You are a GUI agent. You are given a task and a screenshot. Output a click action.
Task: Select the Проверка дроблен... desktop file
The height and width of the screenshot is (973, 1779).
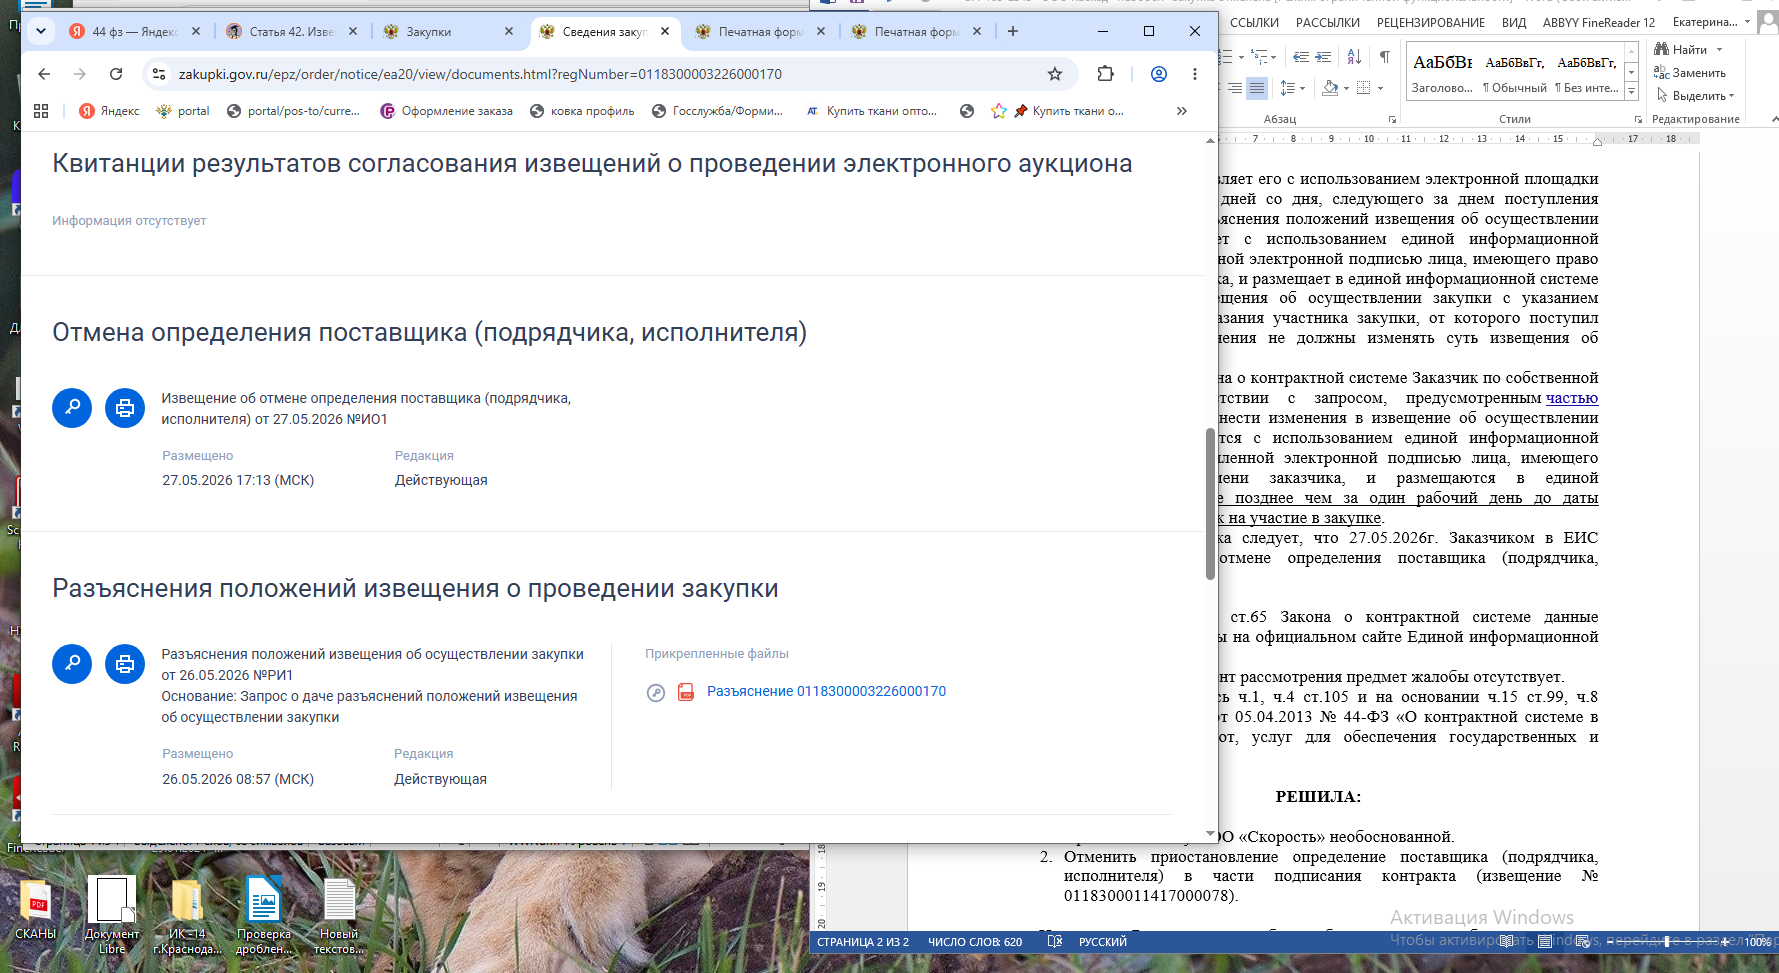tap(264, 915)
